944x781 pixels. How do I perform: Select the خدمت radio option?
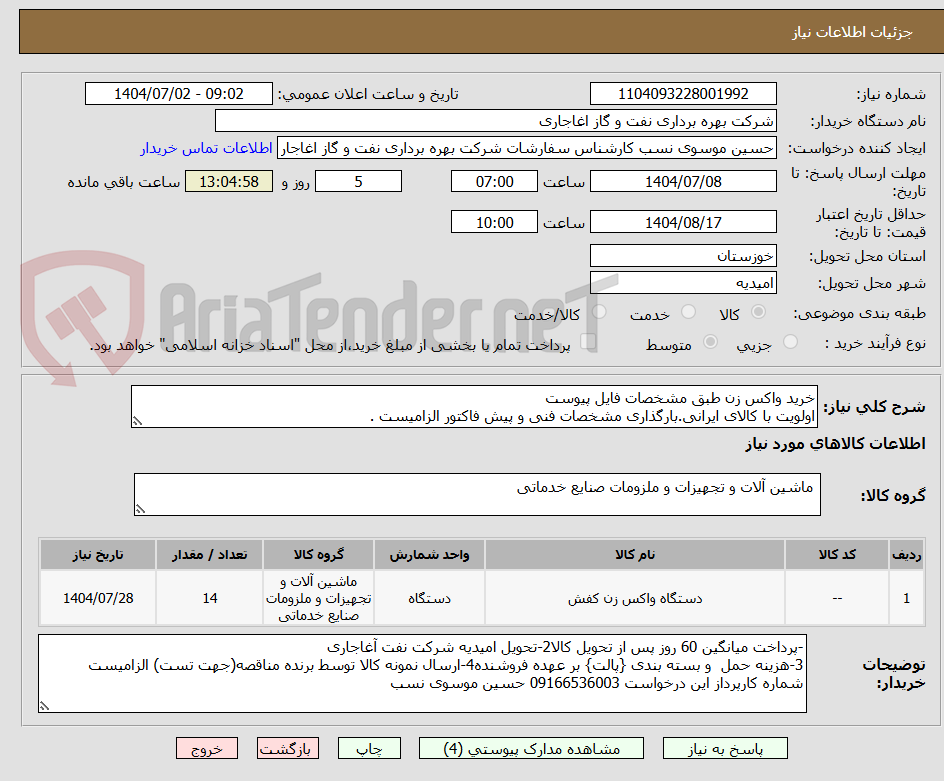(688, 311)
